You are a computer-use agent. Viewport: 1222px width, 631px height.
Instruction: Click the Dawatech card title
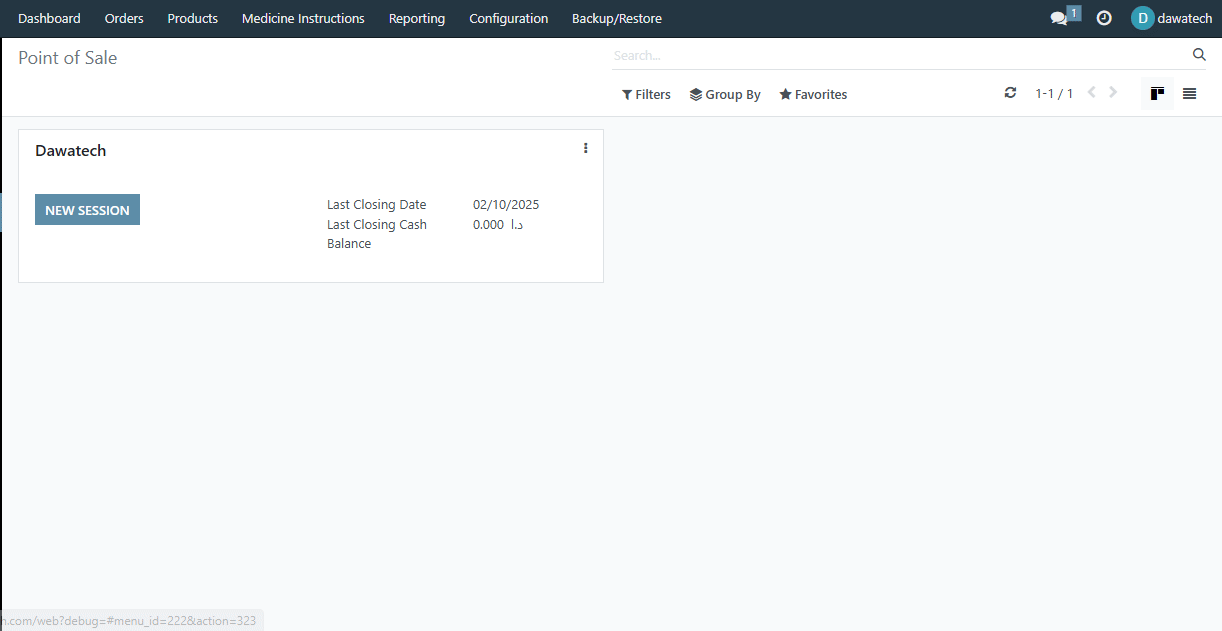(70, 151)
